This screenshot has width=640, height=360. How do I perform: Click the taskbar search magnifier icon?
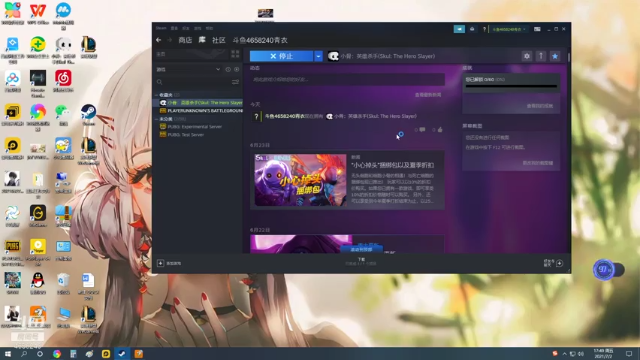(24, 354)
